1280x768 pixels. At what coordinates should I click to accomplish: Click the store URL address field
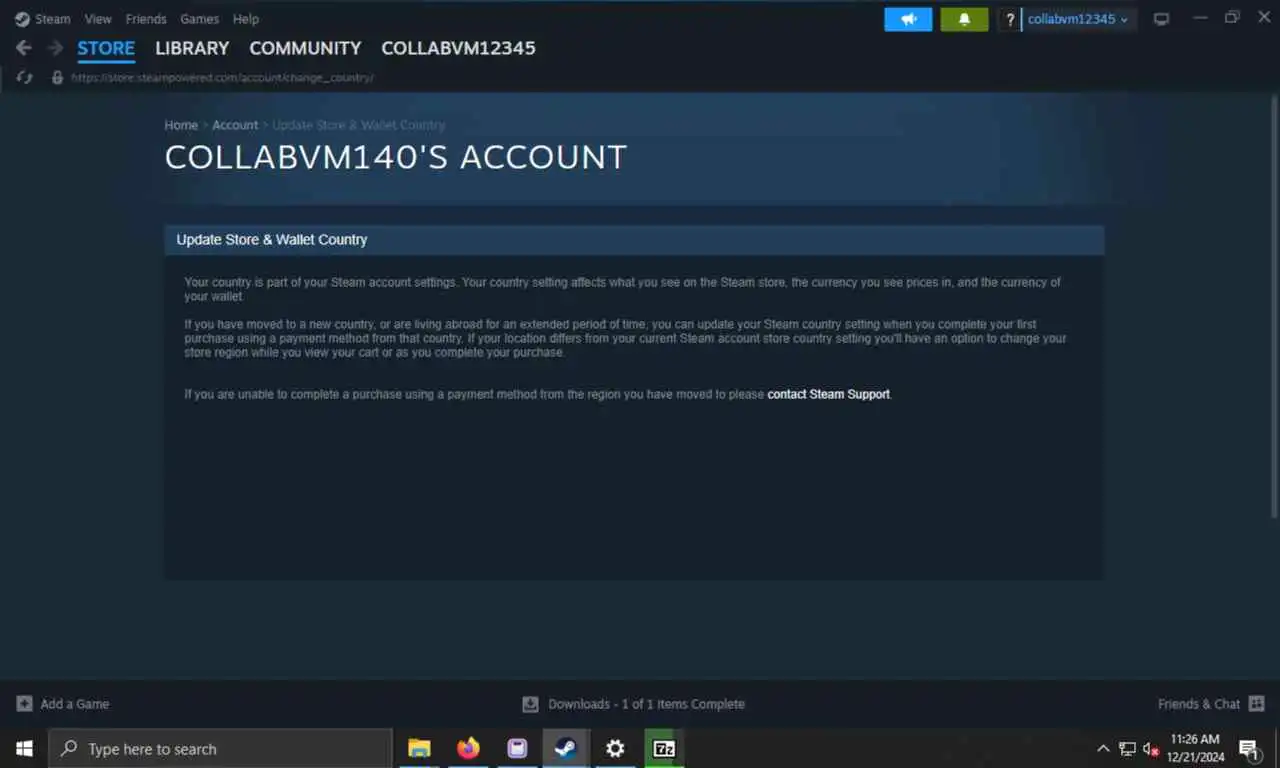(223, 77)
